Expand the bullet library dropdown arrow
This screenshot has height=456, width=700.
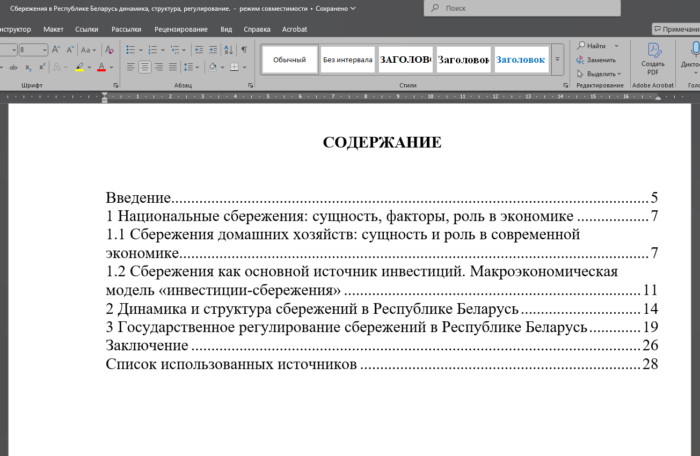click(141, 50)
